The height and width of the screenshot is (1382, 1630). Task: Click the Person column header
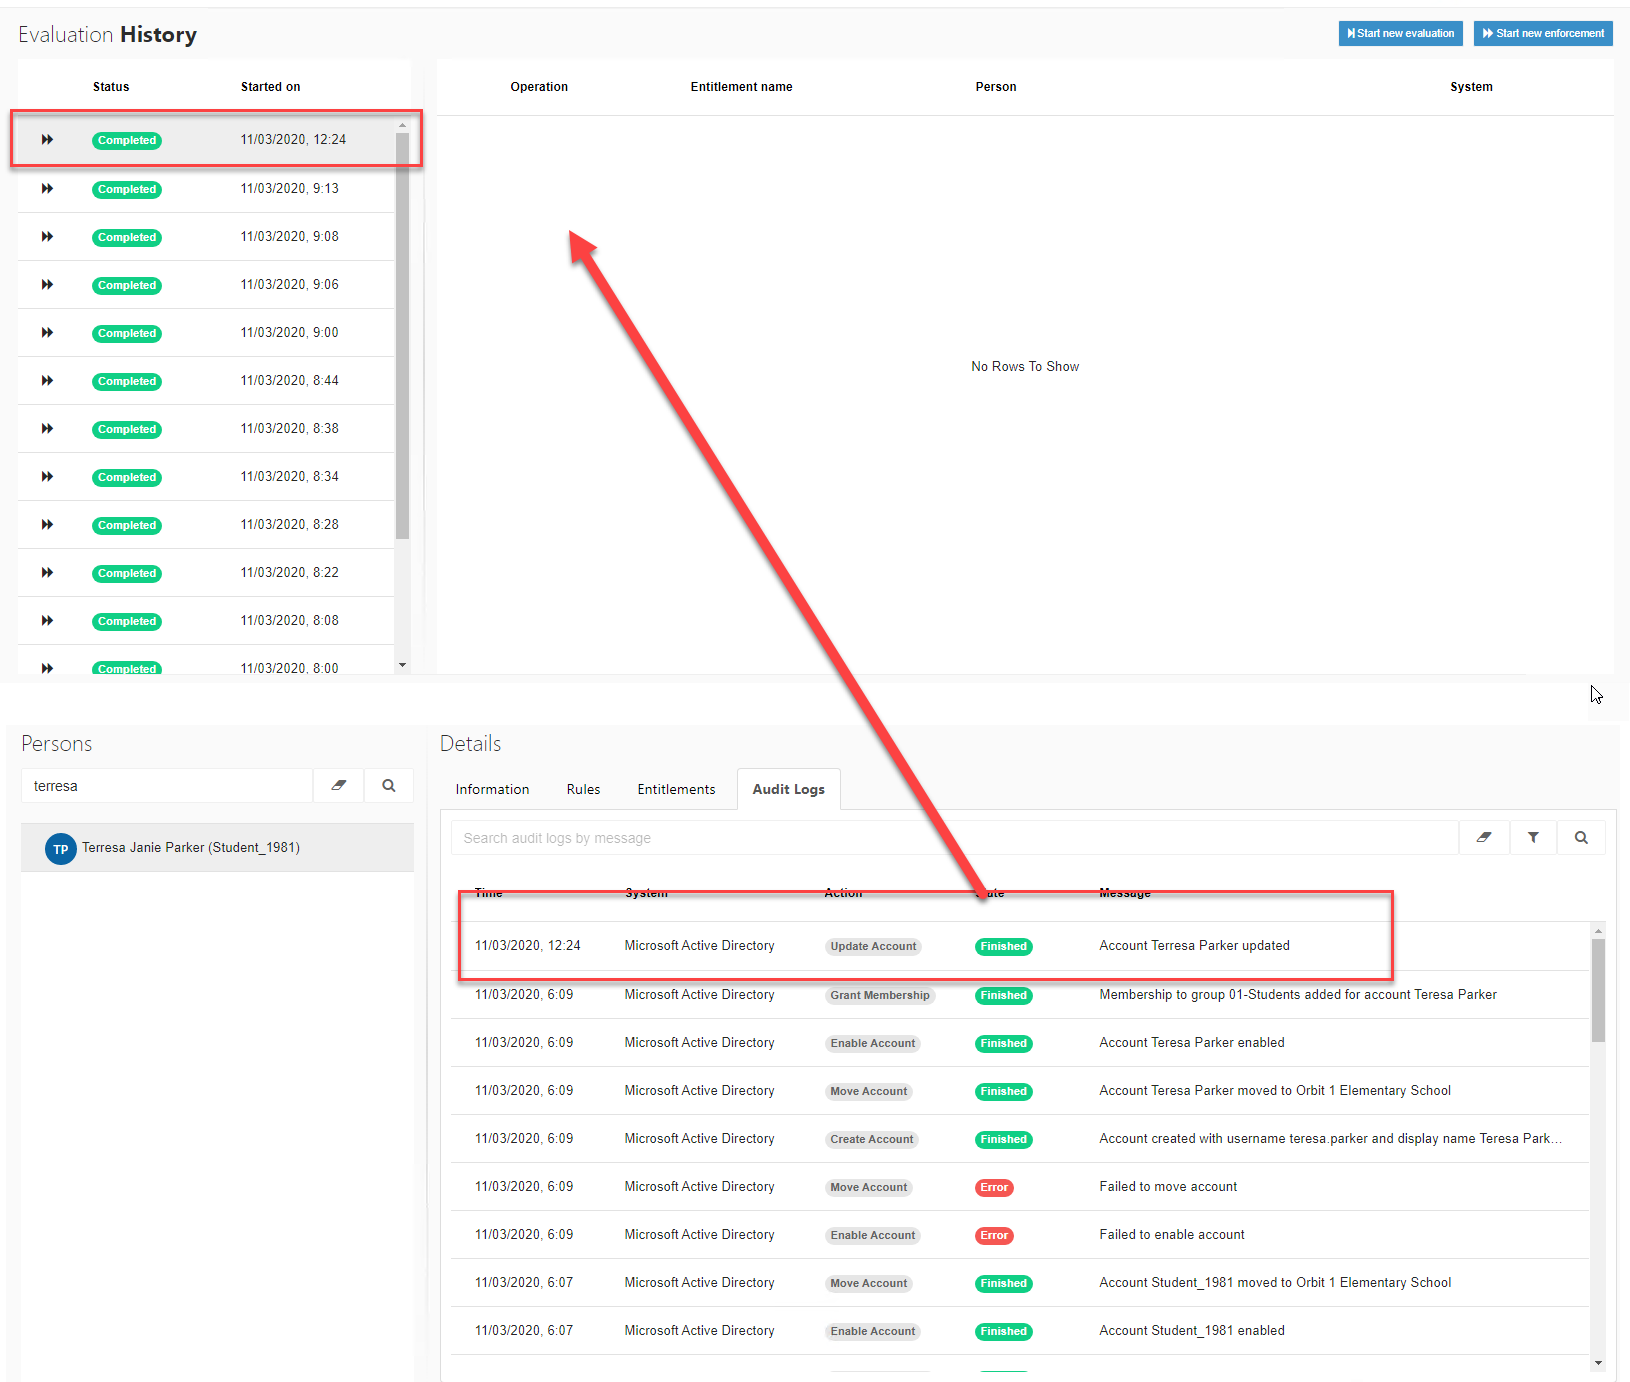996,87
